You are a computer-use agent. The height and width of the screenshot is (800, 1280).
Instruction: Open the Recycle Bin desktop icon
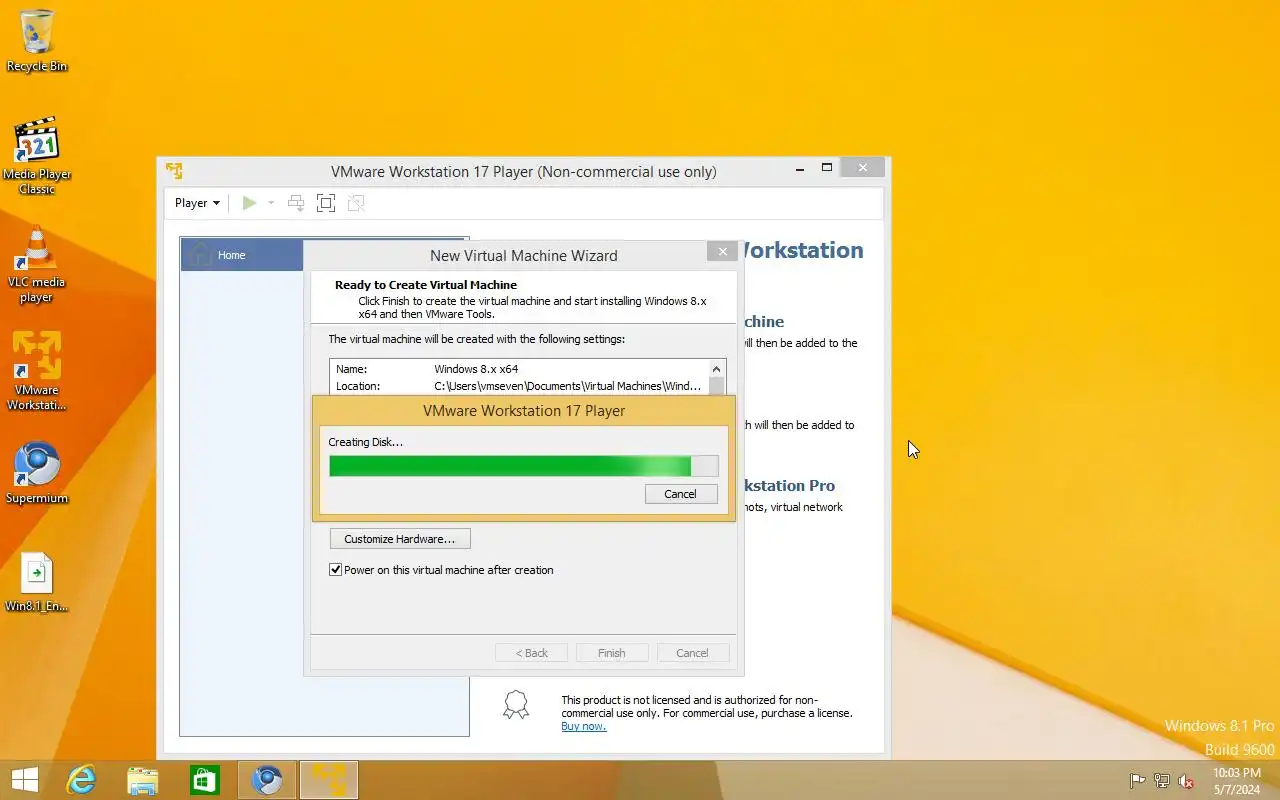[37, 41]
